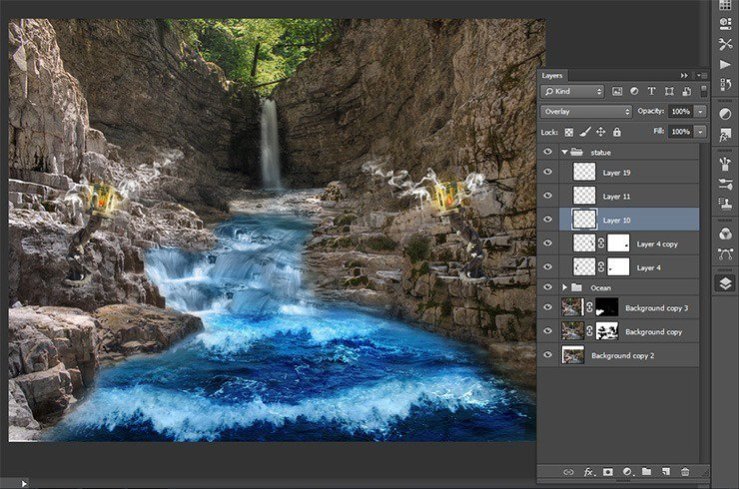739x489 pixels.
Task: Click the Background copy 3 mask thumbnail
Action: [x=606, y=308]
